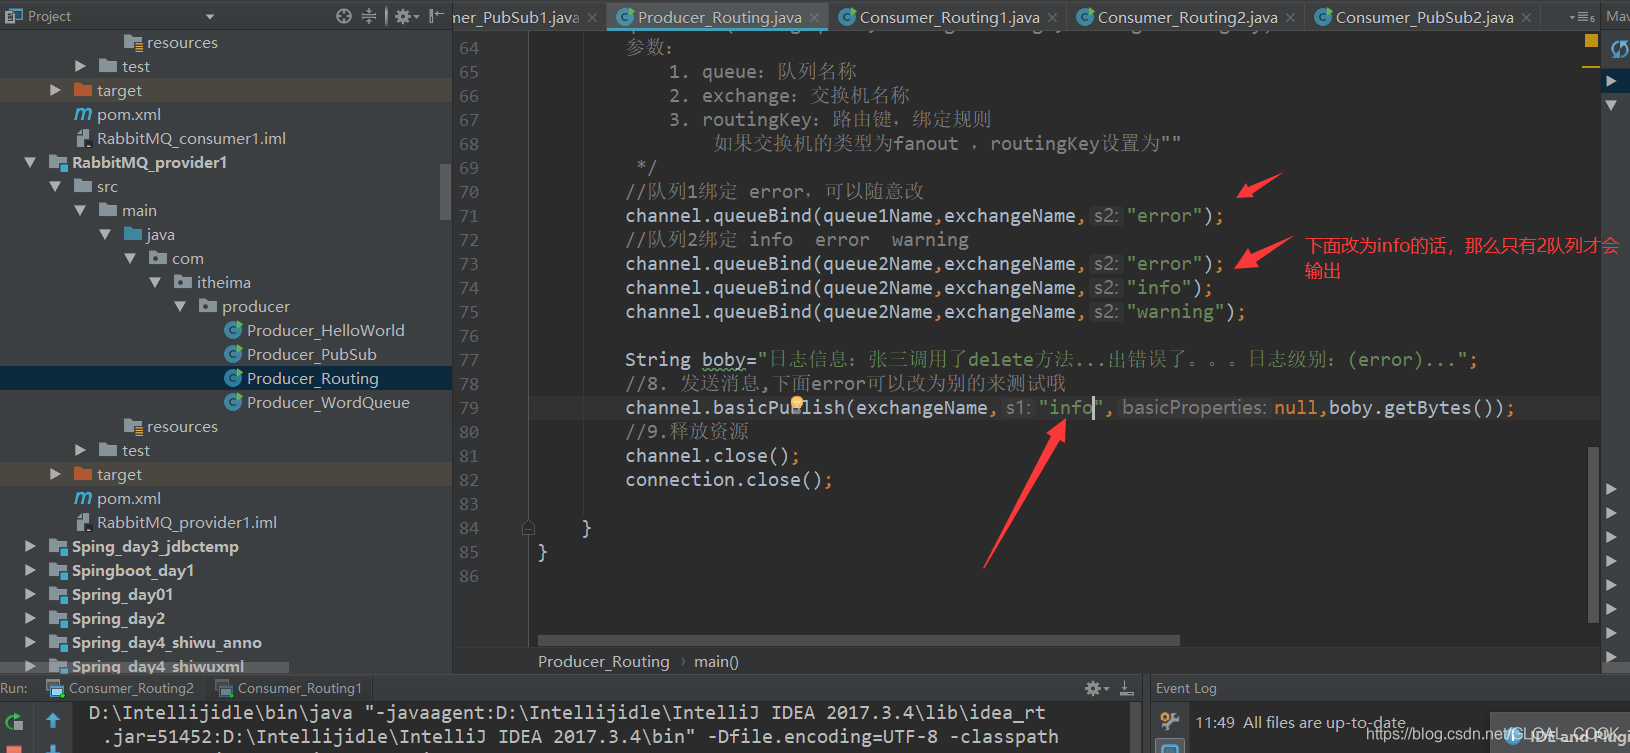Click the Project panel vertical scrollbar
The height and width of the screenshot is (753, 1630).
pyautogui.click(x=445, y=192)
